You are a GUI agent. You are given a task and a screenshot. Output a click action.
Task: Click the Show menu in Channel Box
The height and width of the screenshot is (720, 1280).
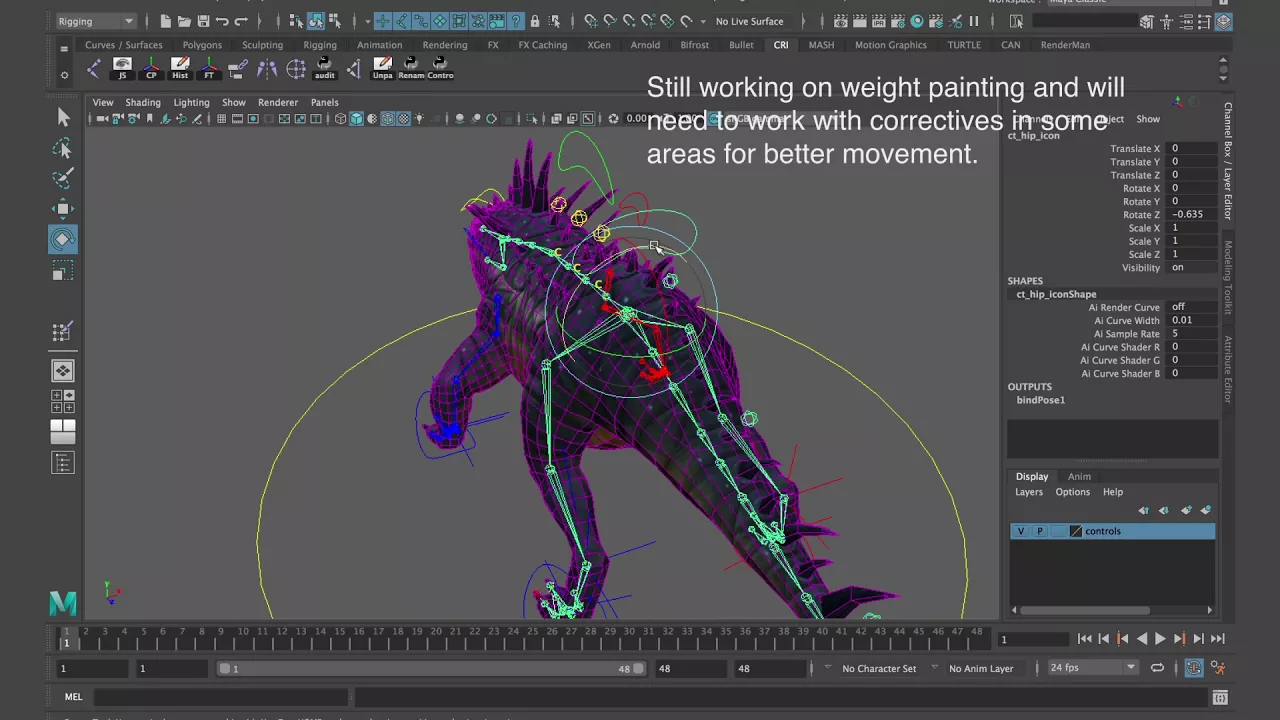click(x=1148, y=119)
